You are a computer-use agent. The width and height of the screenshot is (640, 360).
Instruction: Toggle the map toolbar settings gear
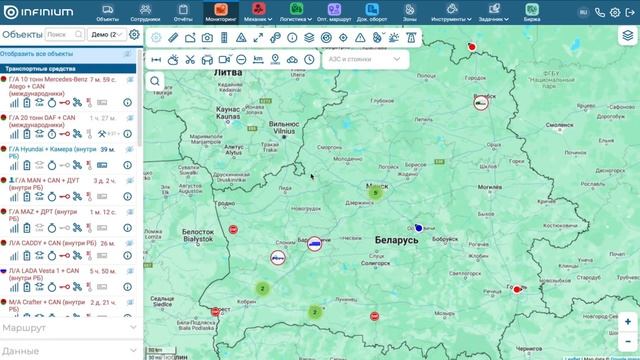(156, 38)
